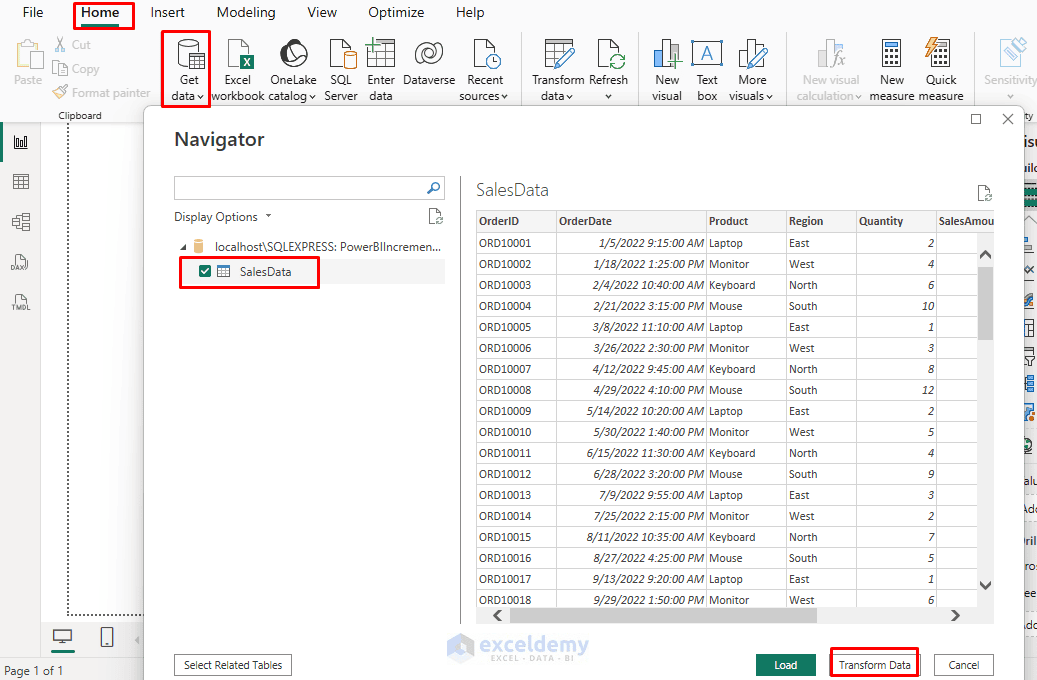This screenshot has width=1037, height=680.
Task: Click the horizontal scrollbar in preview
Action: pyautogui.click(x=663, y=615)
